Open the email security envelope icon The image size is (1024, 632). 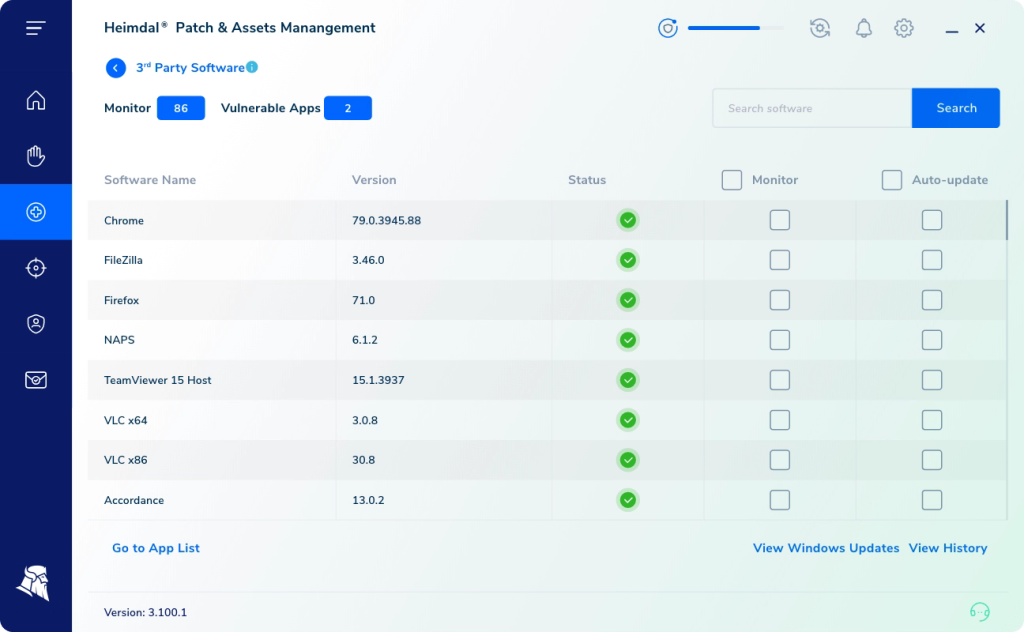point(36,379)
